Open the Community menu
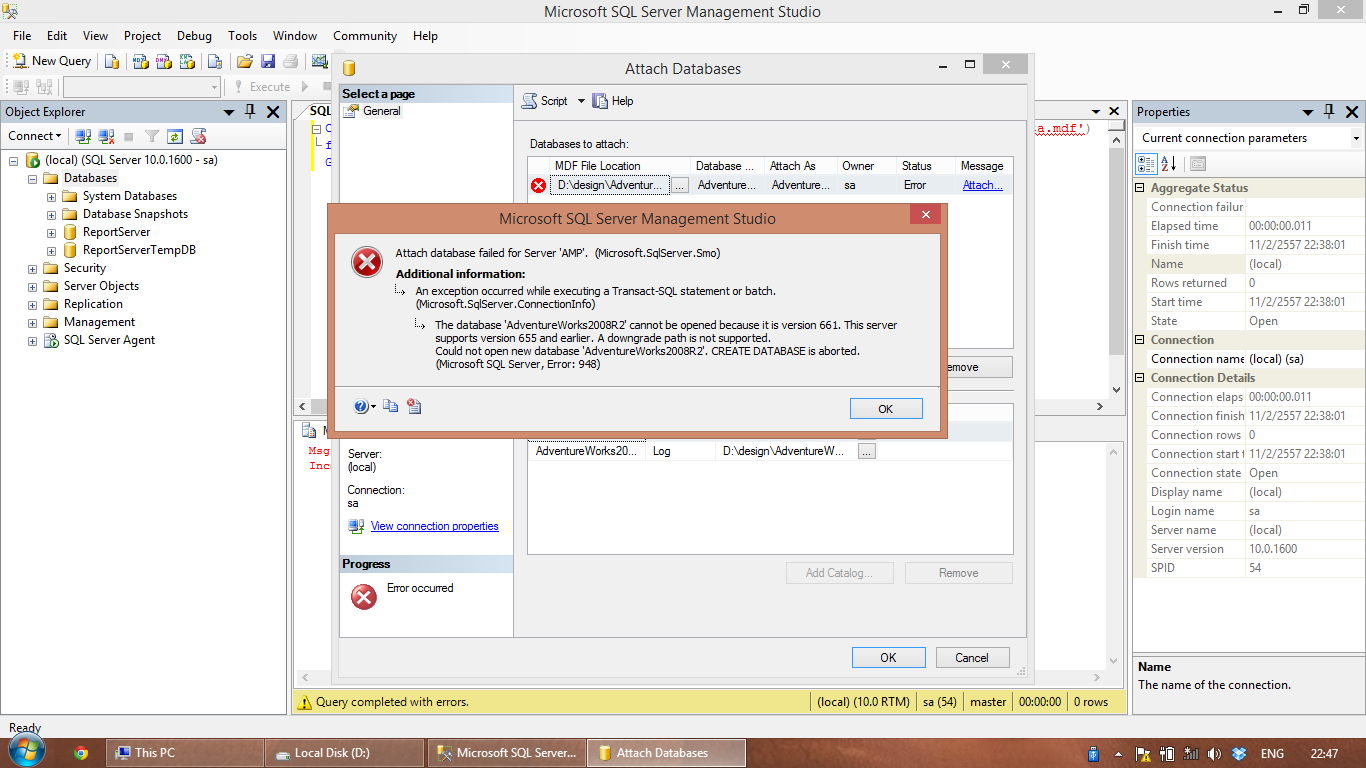The height and width of the screenshot is (768, 1366). [365, 36]
